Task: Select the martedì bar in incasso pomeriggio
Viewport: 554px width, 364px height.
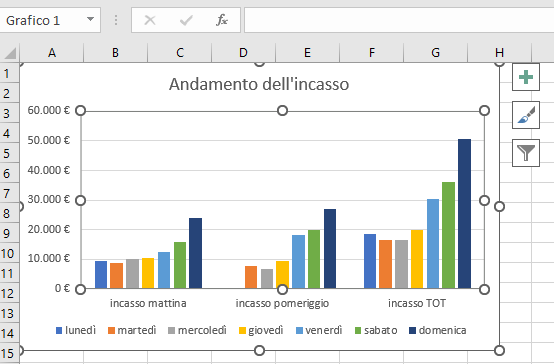Action: pos(251,277)
